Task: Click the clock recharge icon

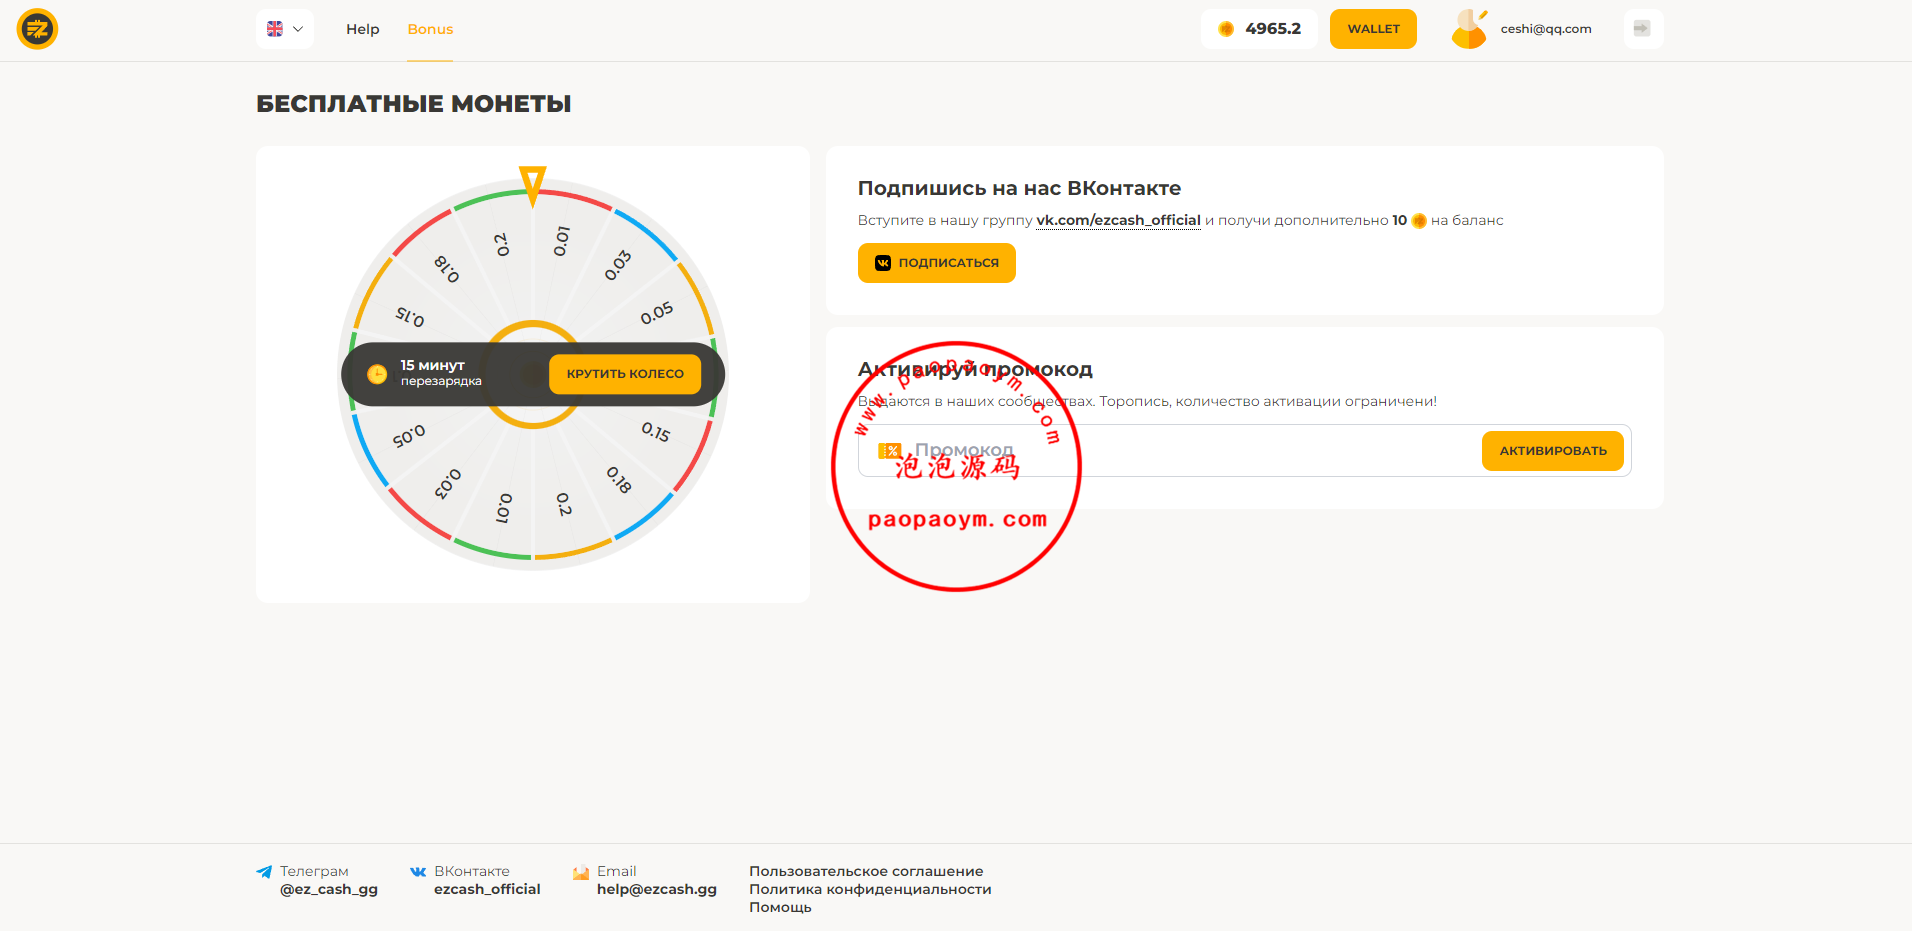Action: click(377, 374)
